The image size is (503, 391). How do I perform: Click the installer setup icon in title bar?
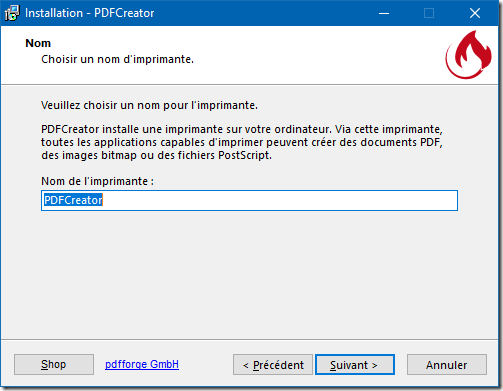click(x=12, y=13)
